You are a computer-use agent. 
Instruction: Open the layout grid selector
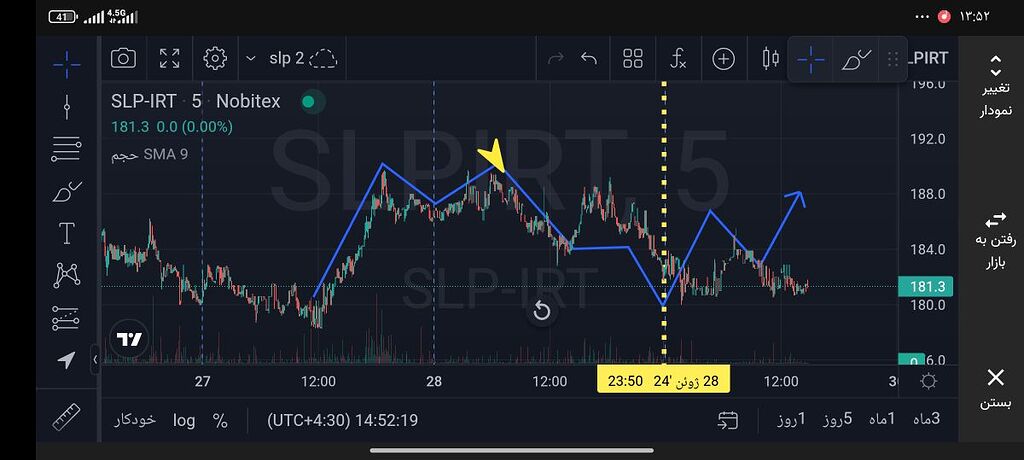pos(632,59)
